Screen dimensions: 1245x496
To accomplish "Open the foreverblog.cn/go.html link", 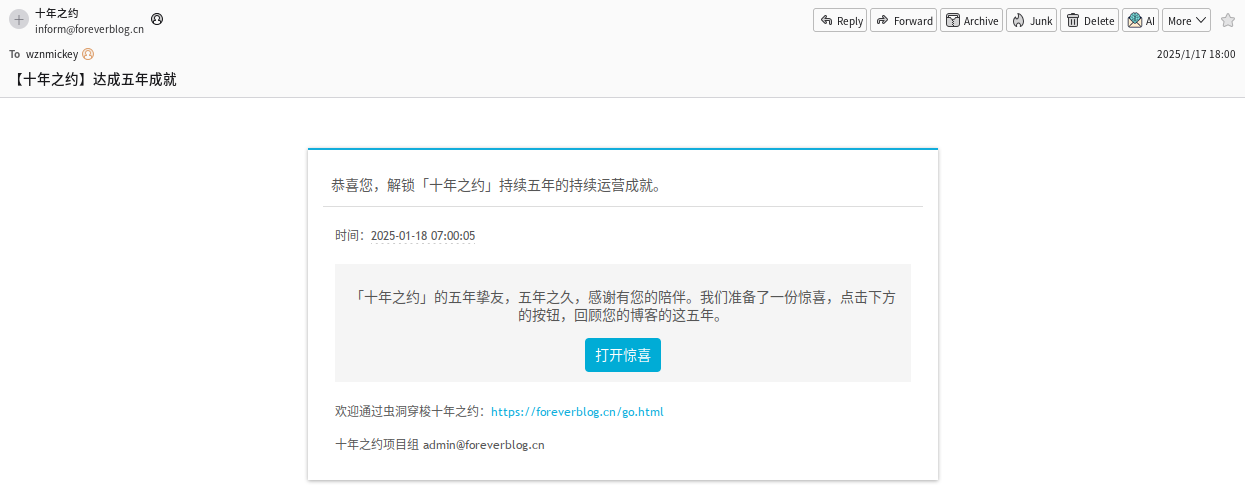I will click(x=577, y=412).
